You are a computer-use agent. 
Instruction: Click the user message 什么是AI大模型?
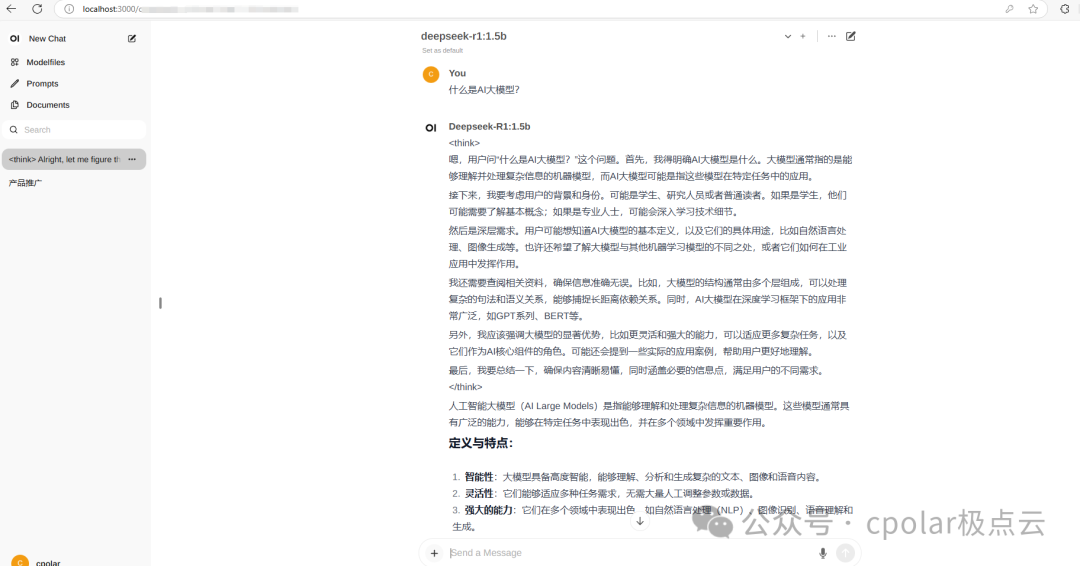click(x=484, y=90)
